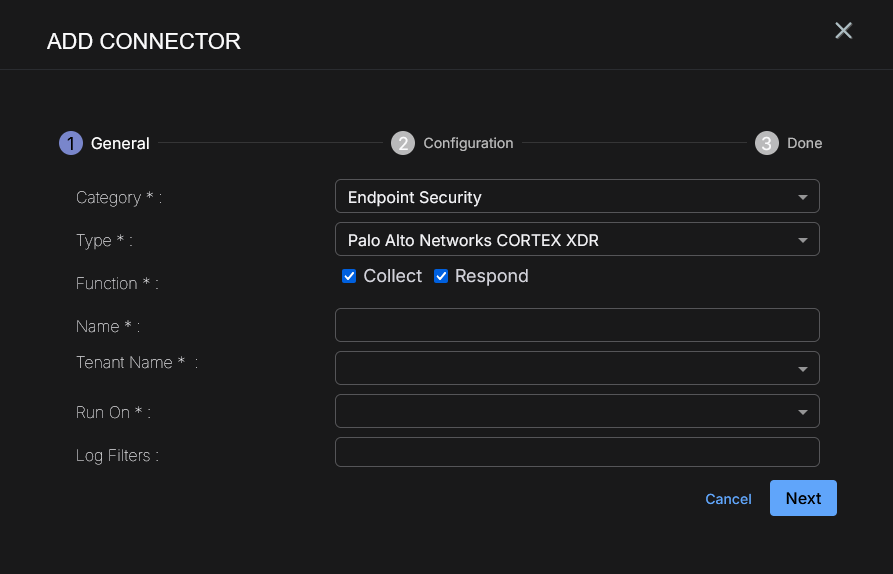The image size is (893, 574).
Task: Select the Configuration step label
Action: point(468,143)
